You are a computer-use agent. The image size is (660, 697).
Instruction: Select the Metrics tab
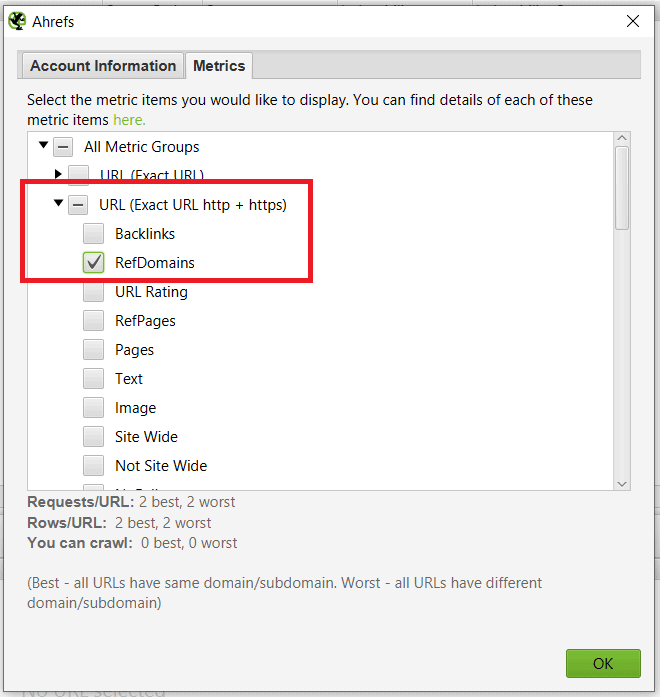[219, 66]
